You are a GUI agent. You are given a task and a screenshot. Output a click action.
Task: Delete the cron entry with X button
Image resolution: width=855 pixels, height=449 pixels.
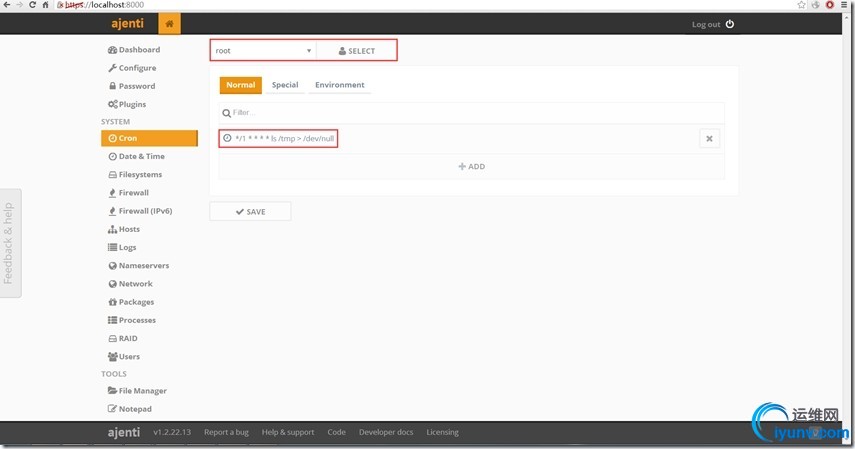click(x=709, y=139)
